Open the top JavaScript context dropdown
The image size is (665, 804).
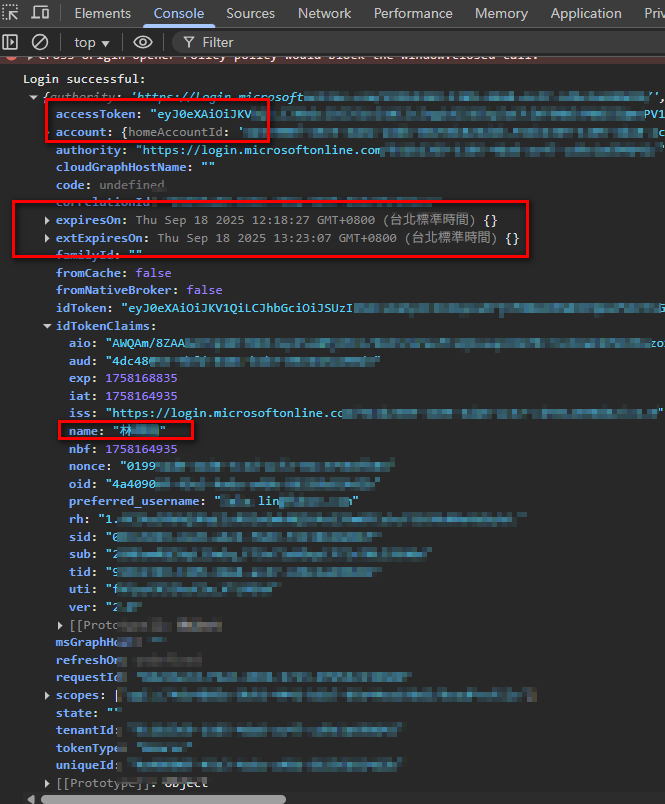[x=91, y=43]
